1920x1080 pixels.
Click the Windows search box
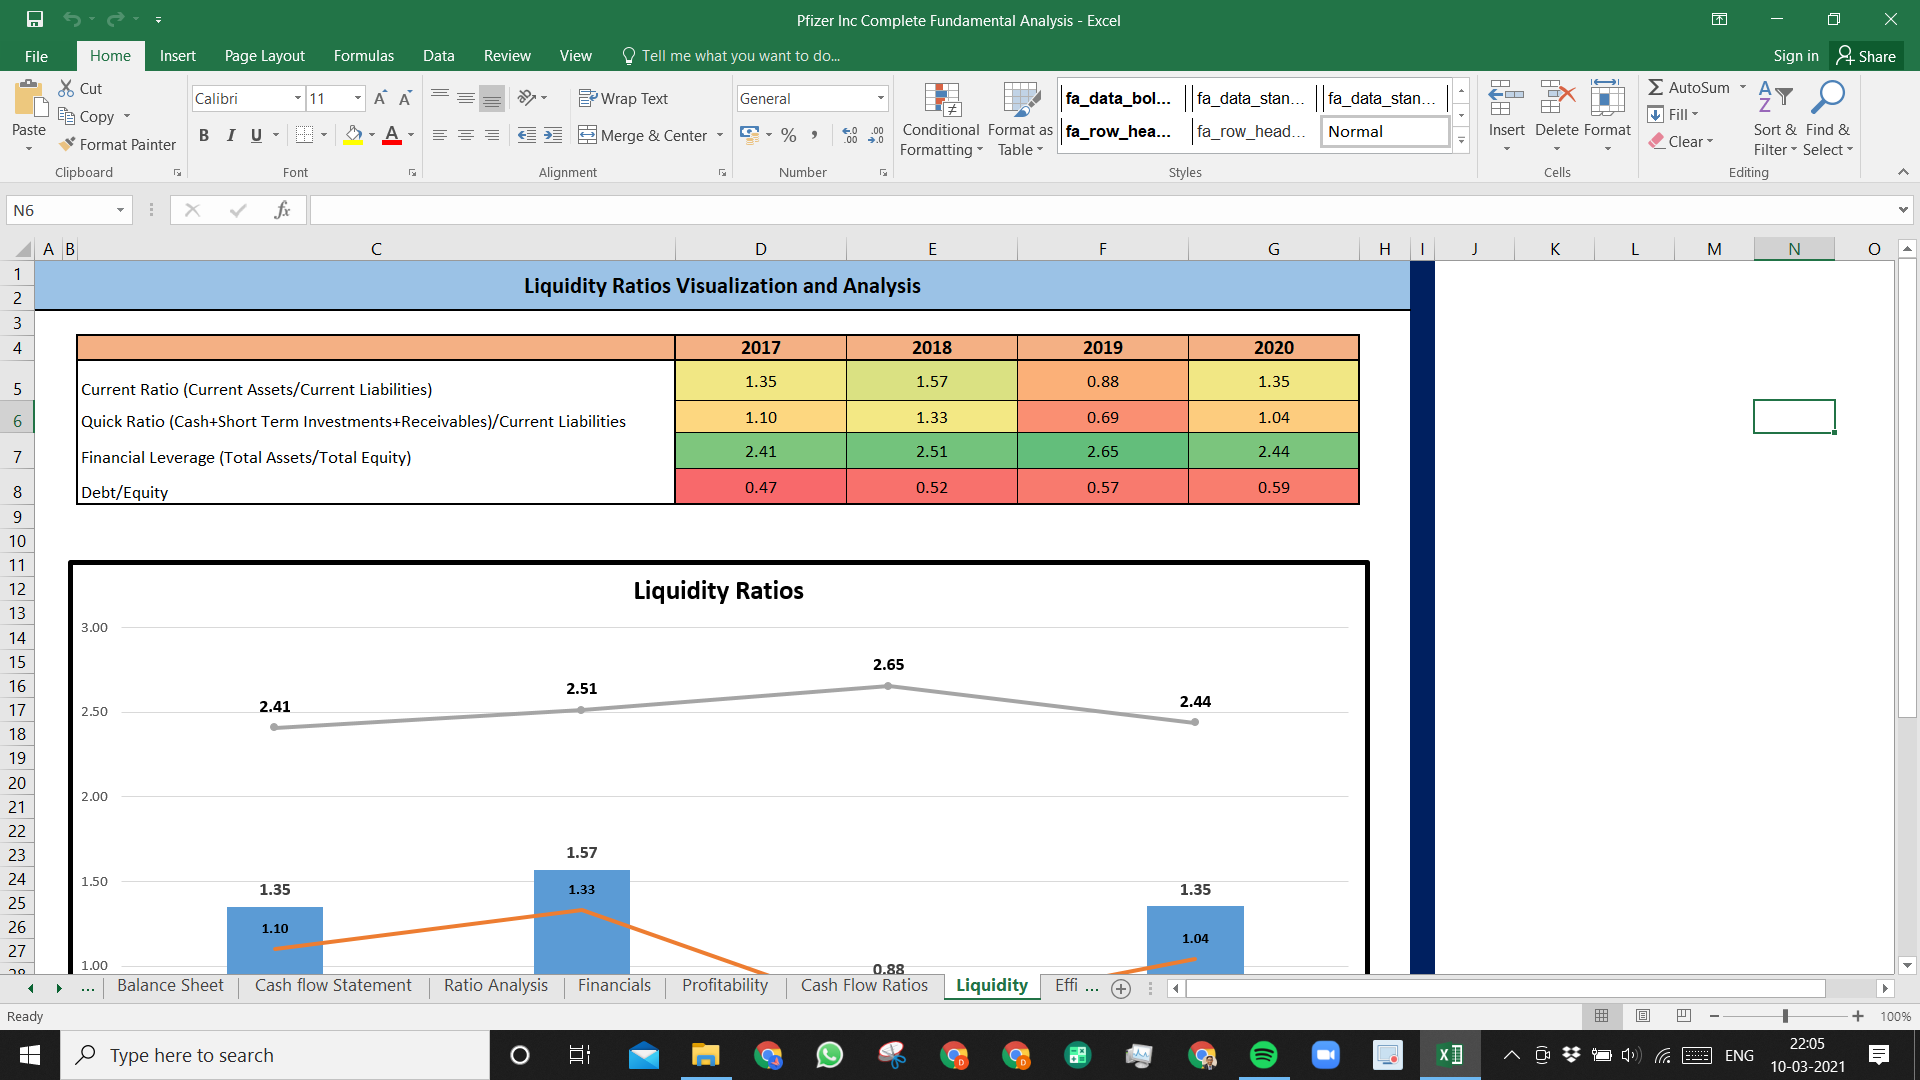pos(275,1055)
